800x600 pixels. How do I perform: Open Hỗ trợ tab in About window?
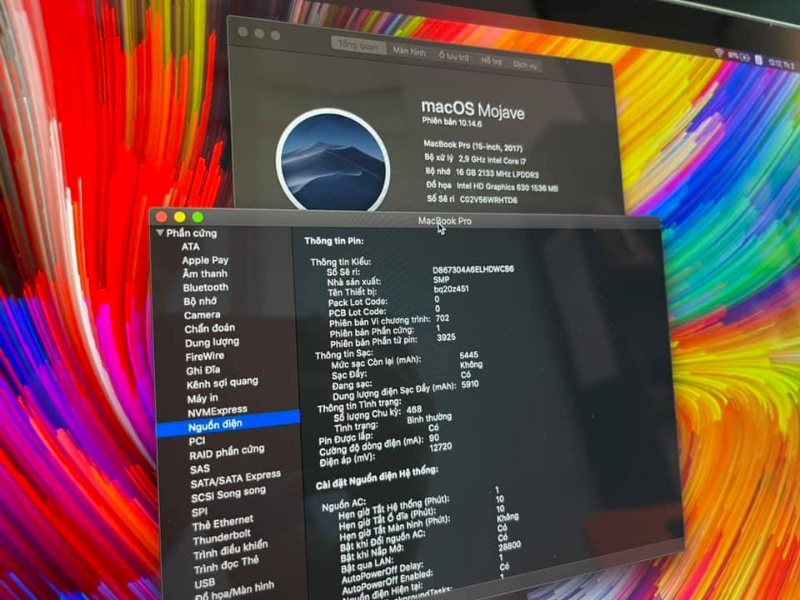click(491, 61)
